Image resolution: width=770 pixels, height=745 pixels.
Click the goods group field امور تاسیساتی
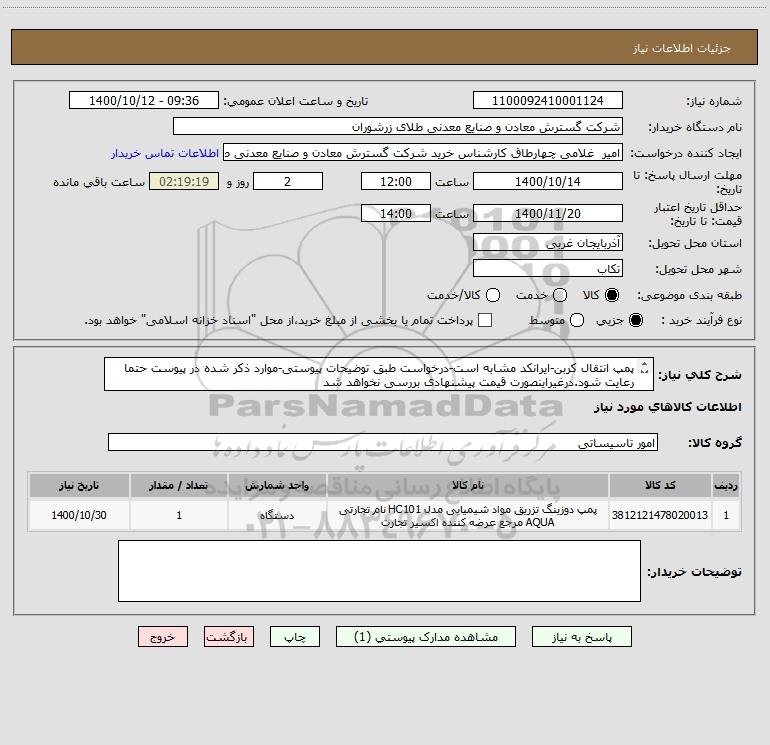383,442
